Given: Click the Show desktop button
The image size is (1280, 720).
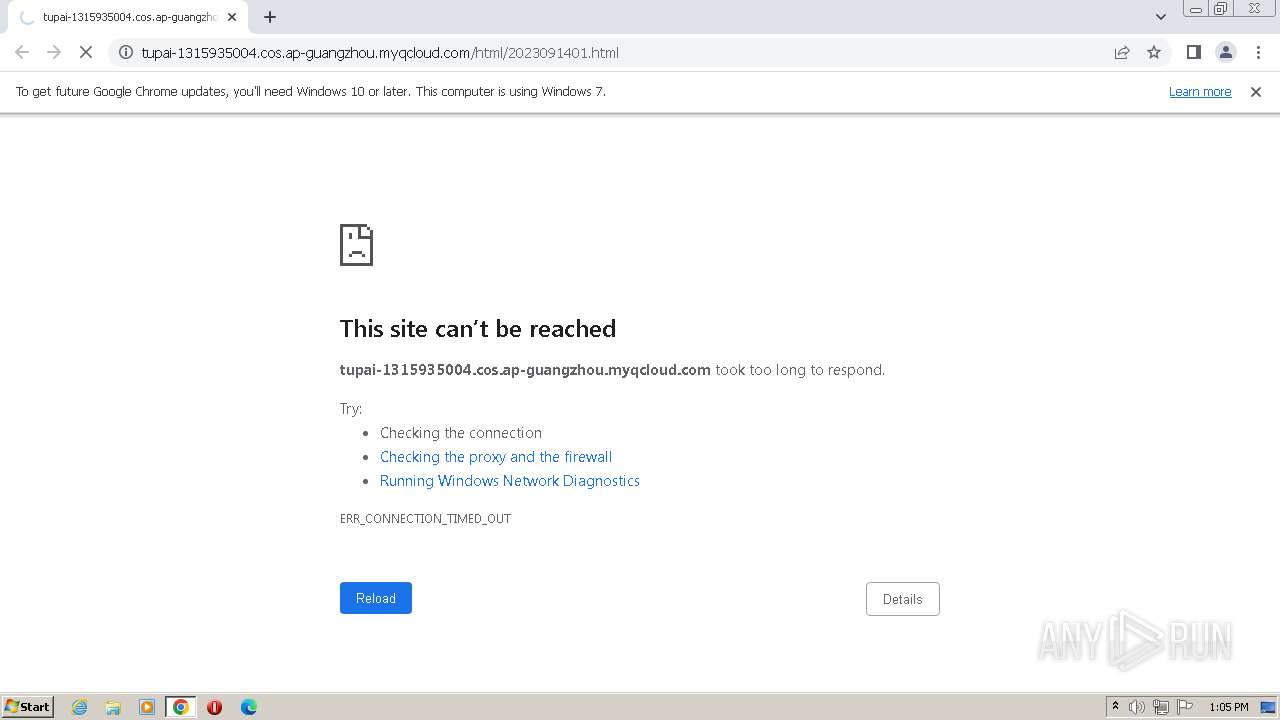Looking at the screenshot, I should [x=1269, y=707].
